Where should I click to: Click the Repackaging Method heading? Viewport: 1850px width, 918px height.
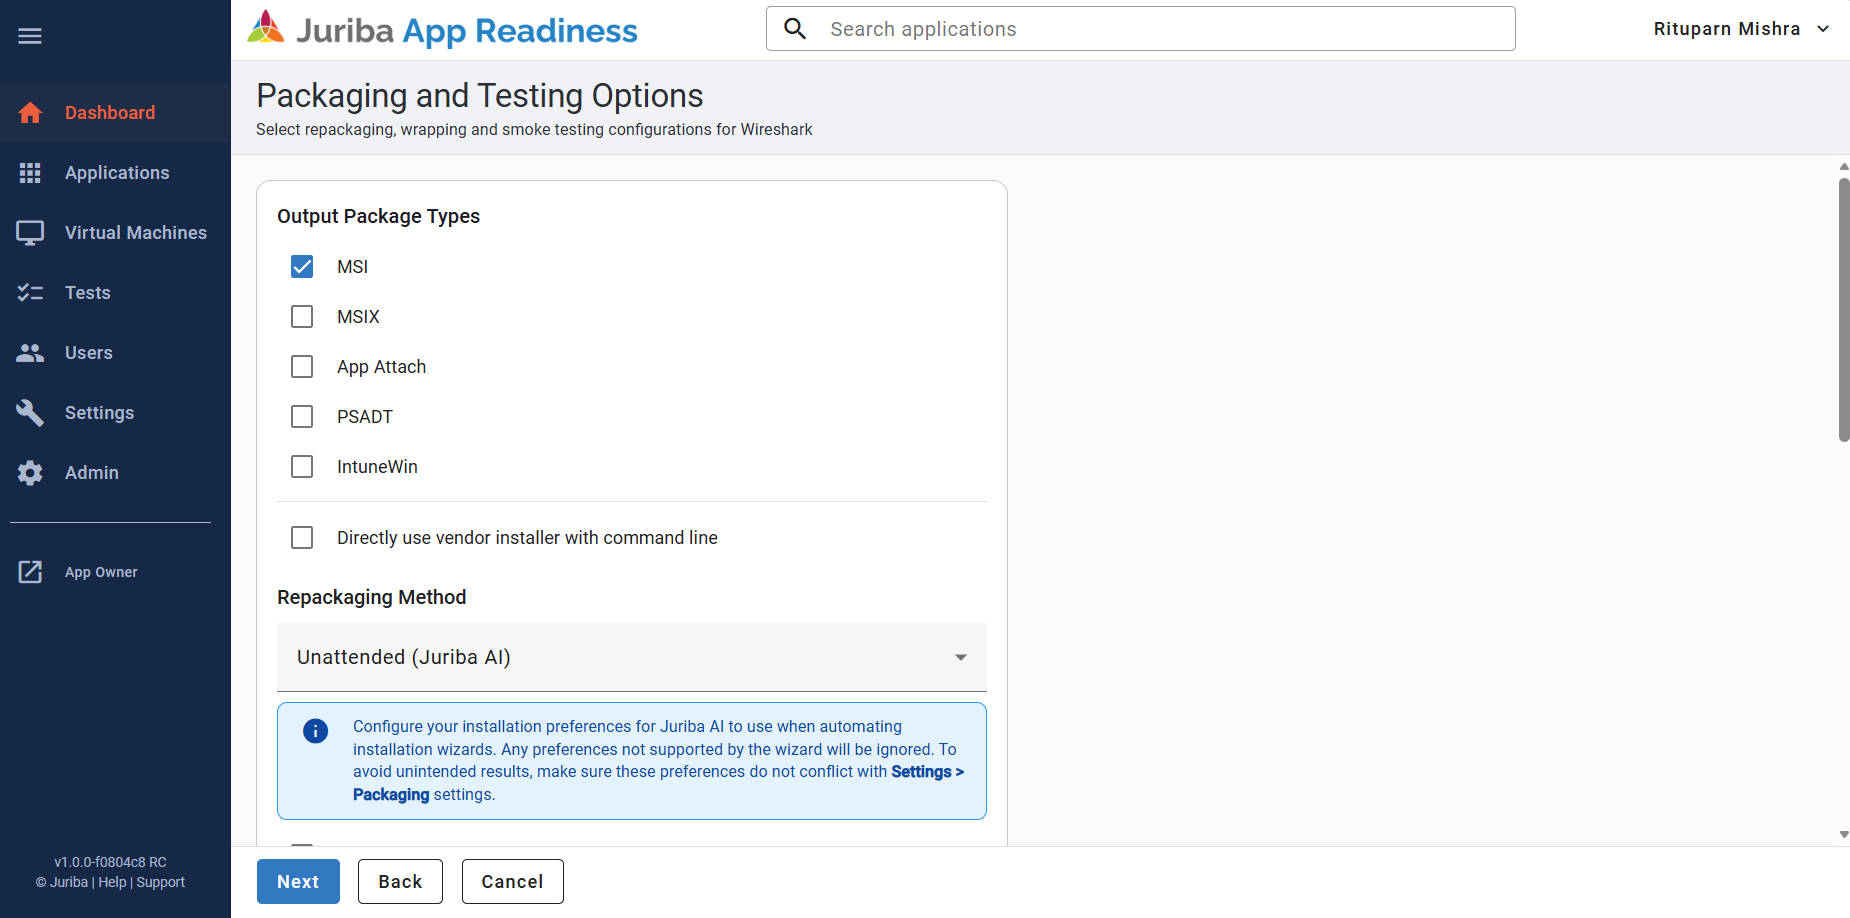pyautogui.click(x=372, y=597)
